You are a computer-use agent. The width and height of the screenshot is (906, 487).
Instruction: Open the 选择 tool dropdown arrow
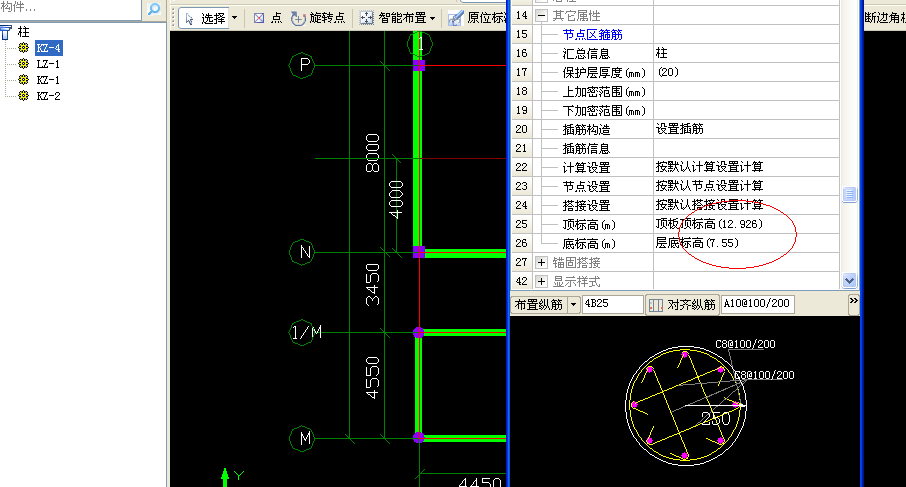coord(235,18)
